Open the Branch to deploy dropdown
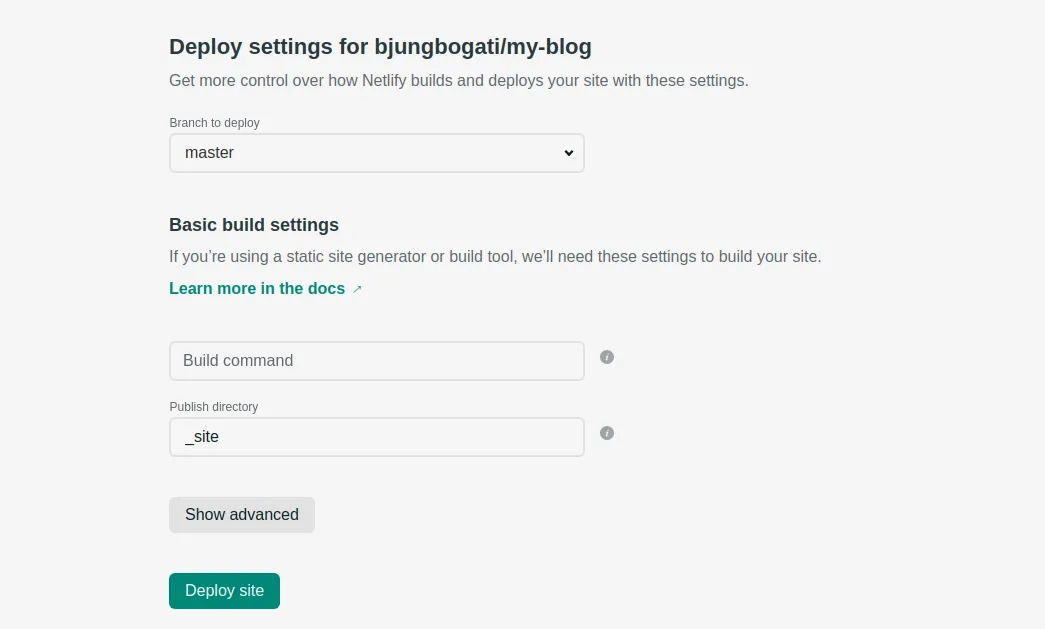Image resolution: width=1045 pixels, height=629 pixels. (x=376, y=153)
